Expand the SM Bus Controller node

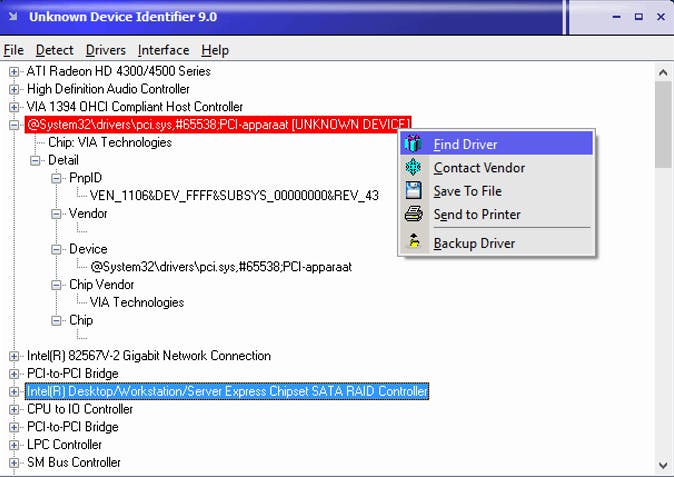click(14, 463)
